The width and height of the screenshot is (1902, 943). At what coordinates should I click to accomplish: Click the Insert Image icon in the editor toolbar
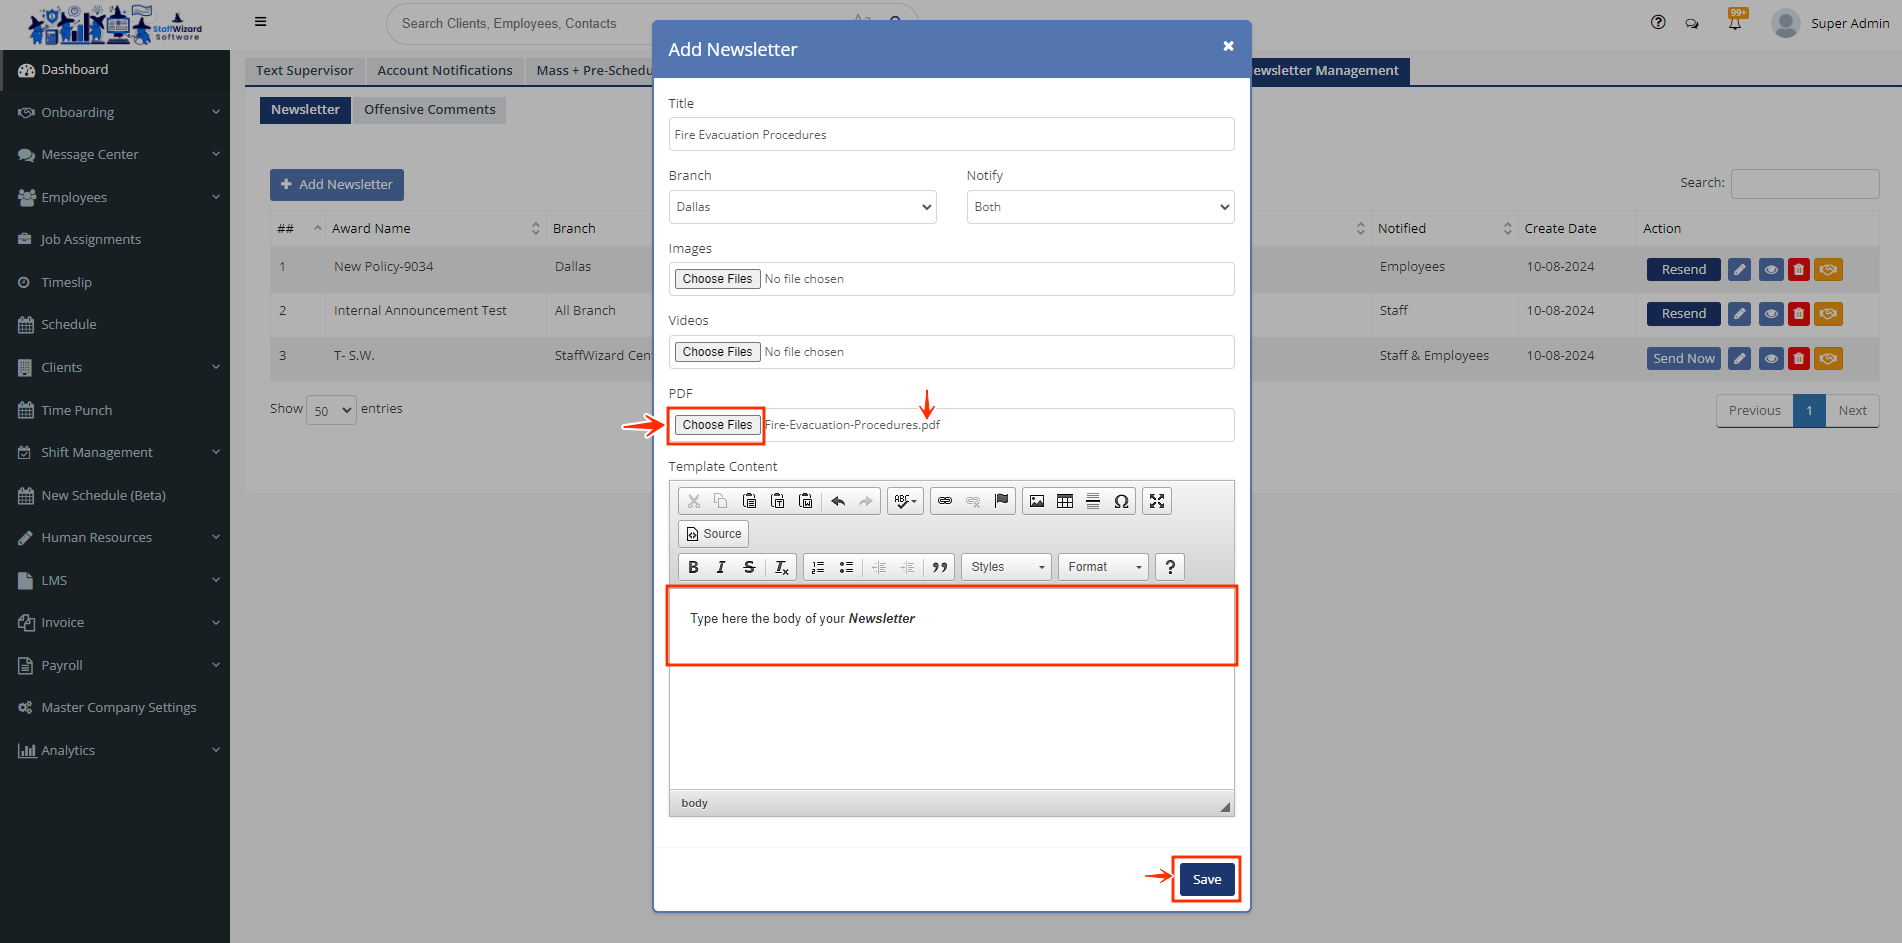1037,501
